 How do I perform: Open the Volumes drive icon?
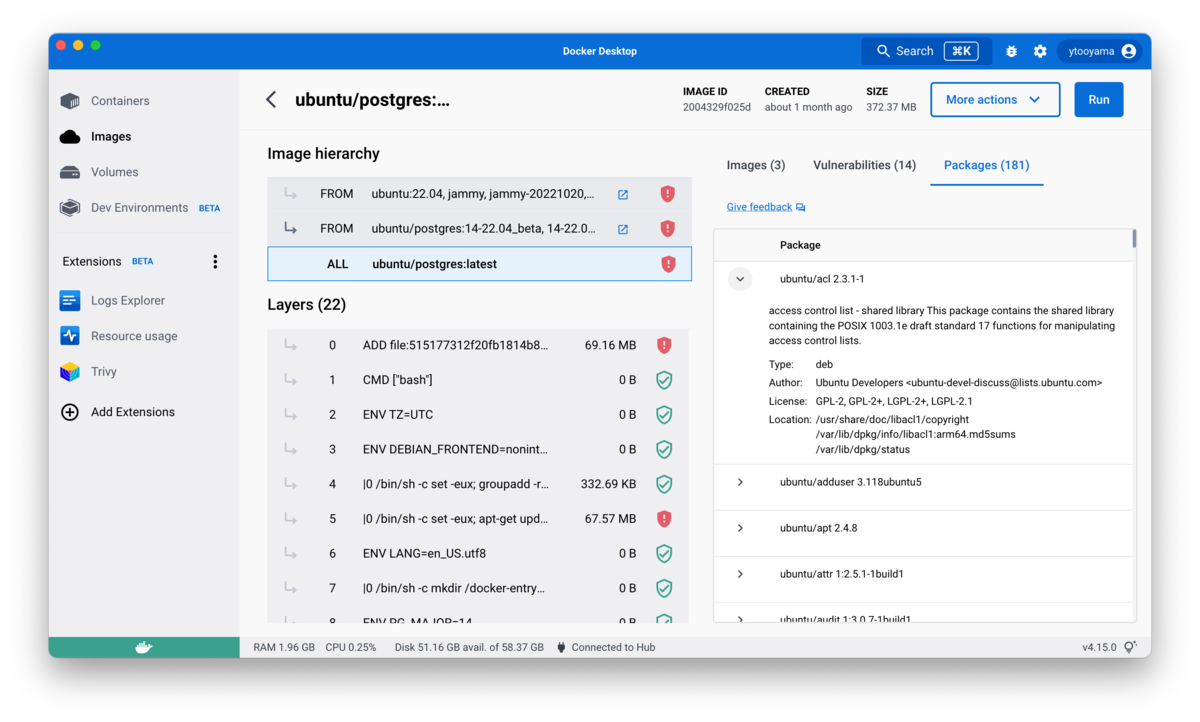[x=70, y=172]
